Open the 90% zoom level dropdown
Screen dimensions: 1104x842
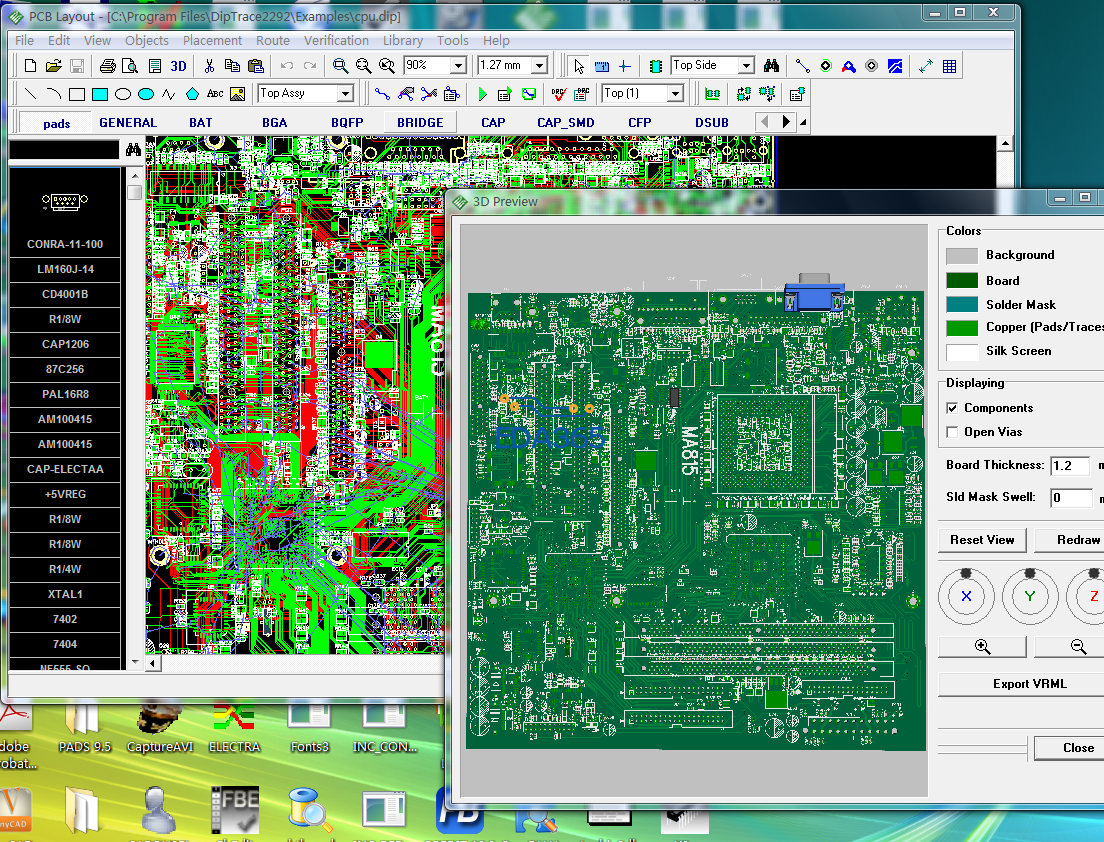tap(459, 66)
